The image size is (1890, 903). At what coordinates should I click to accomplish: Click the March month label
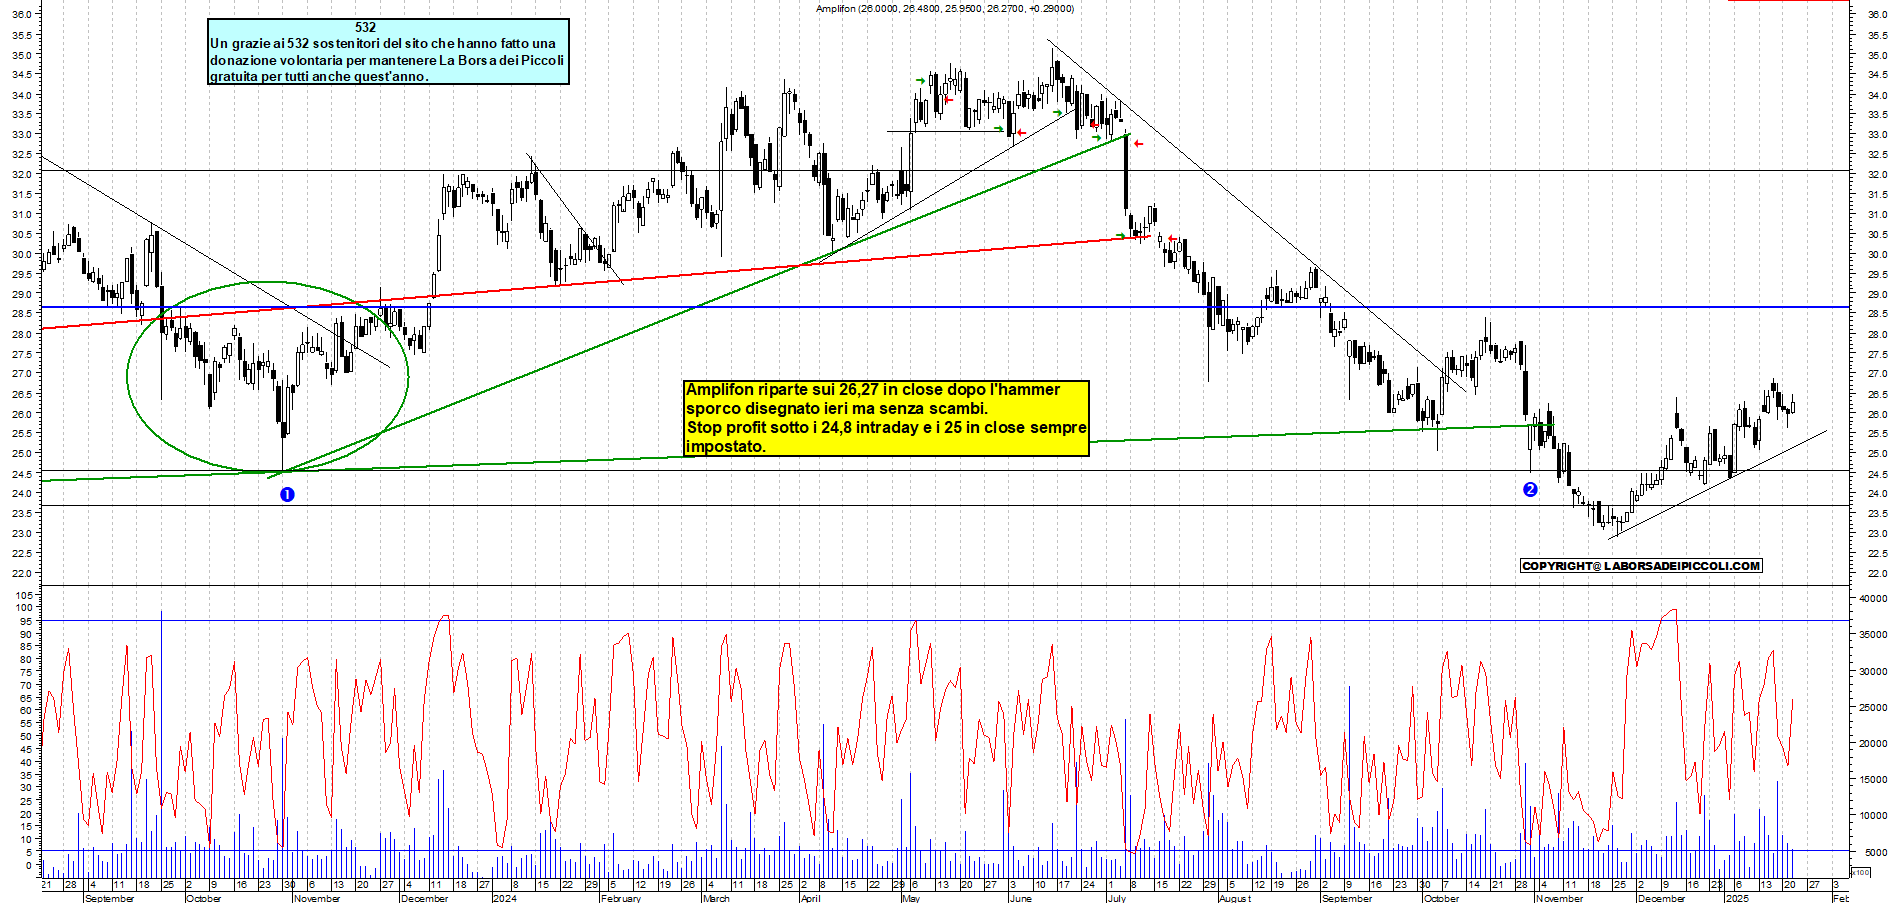click(716, 898)
